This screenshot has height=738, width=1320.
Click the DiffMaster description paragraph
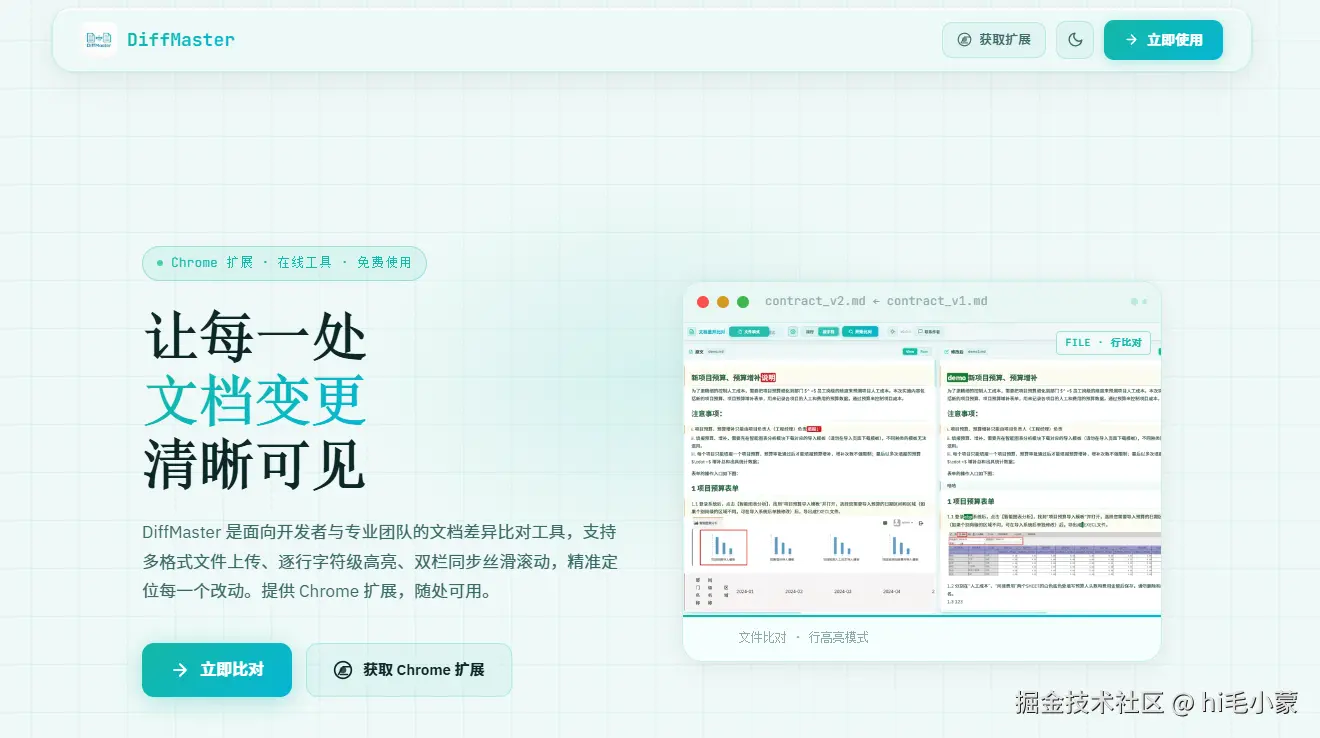(380, 561)
